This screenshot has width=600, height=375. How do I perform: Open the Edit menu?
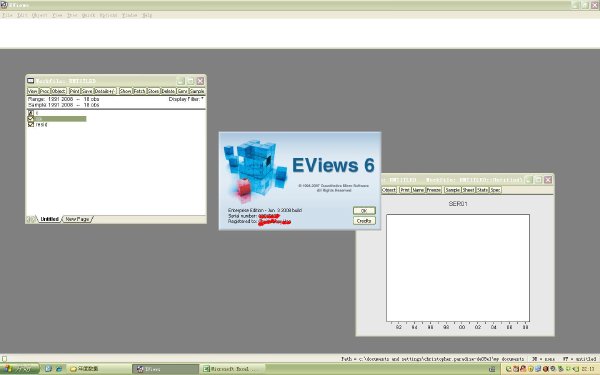click(x=22, y=15)
